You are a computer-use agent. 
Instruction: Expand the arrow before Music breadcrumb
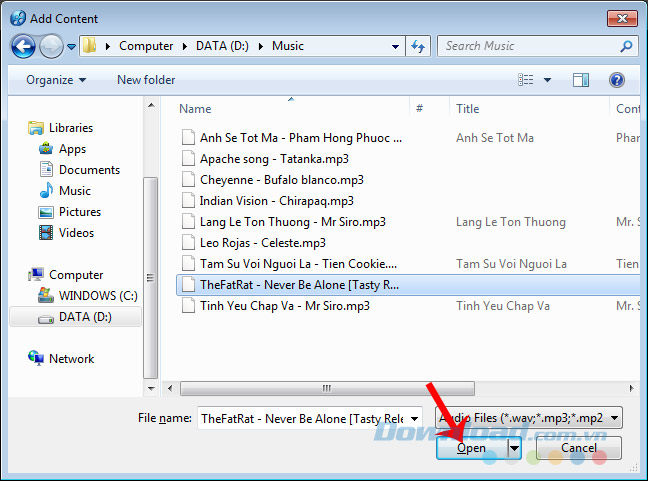pyautogui.click(x=261, y=46)
